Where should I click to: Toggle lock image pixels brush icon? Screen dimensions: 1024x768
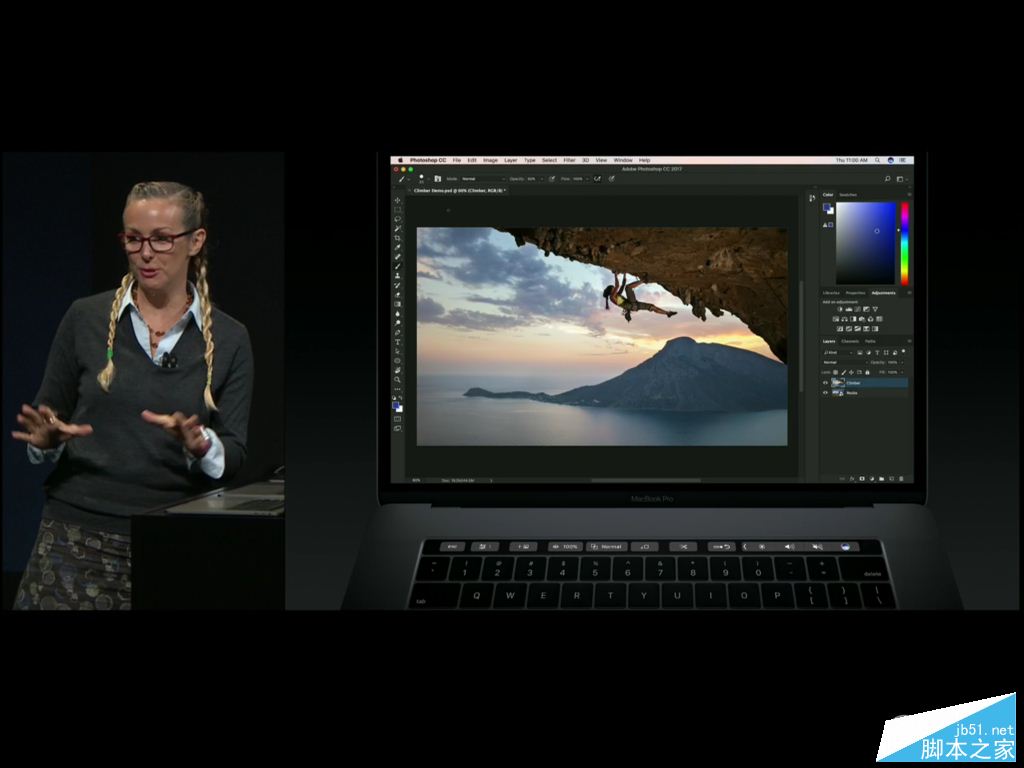click(x=844, y=372)
